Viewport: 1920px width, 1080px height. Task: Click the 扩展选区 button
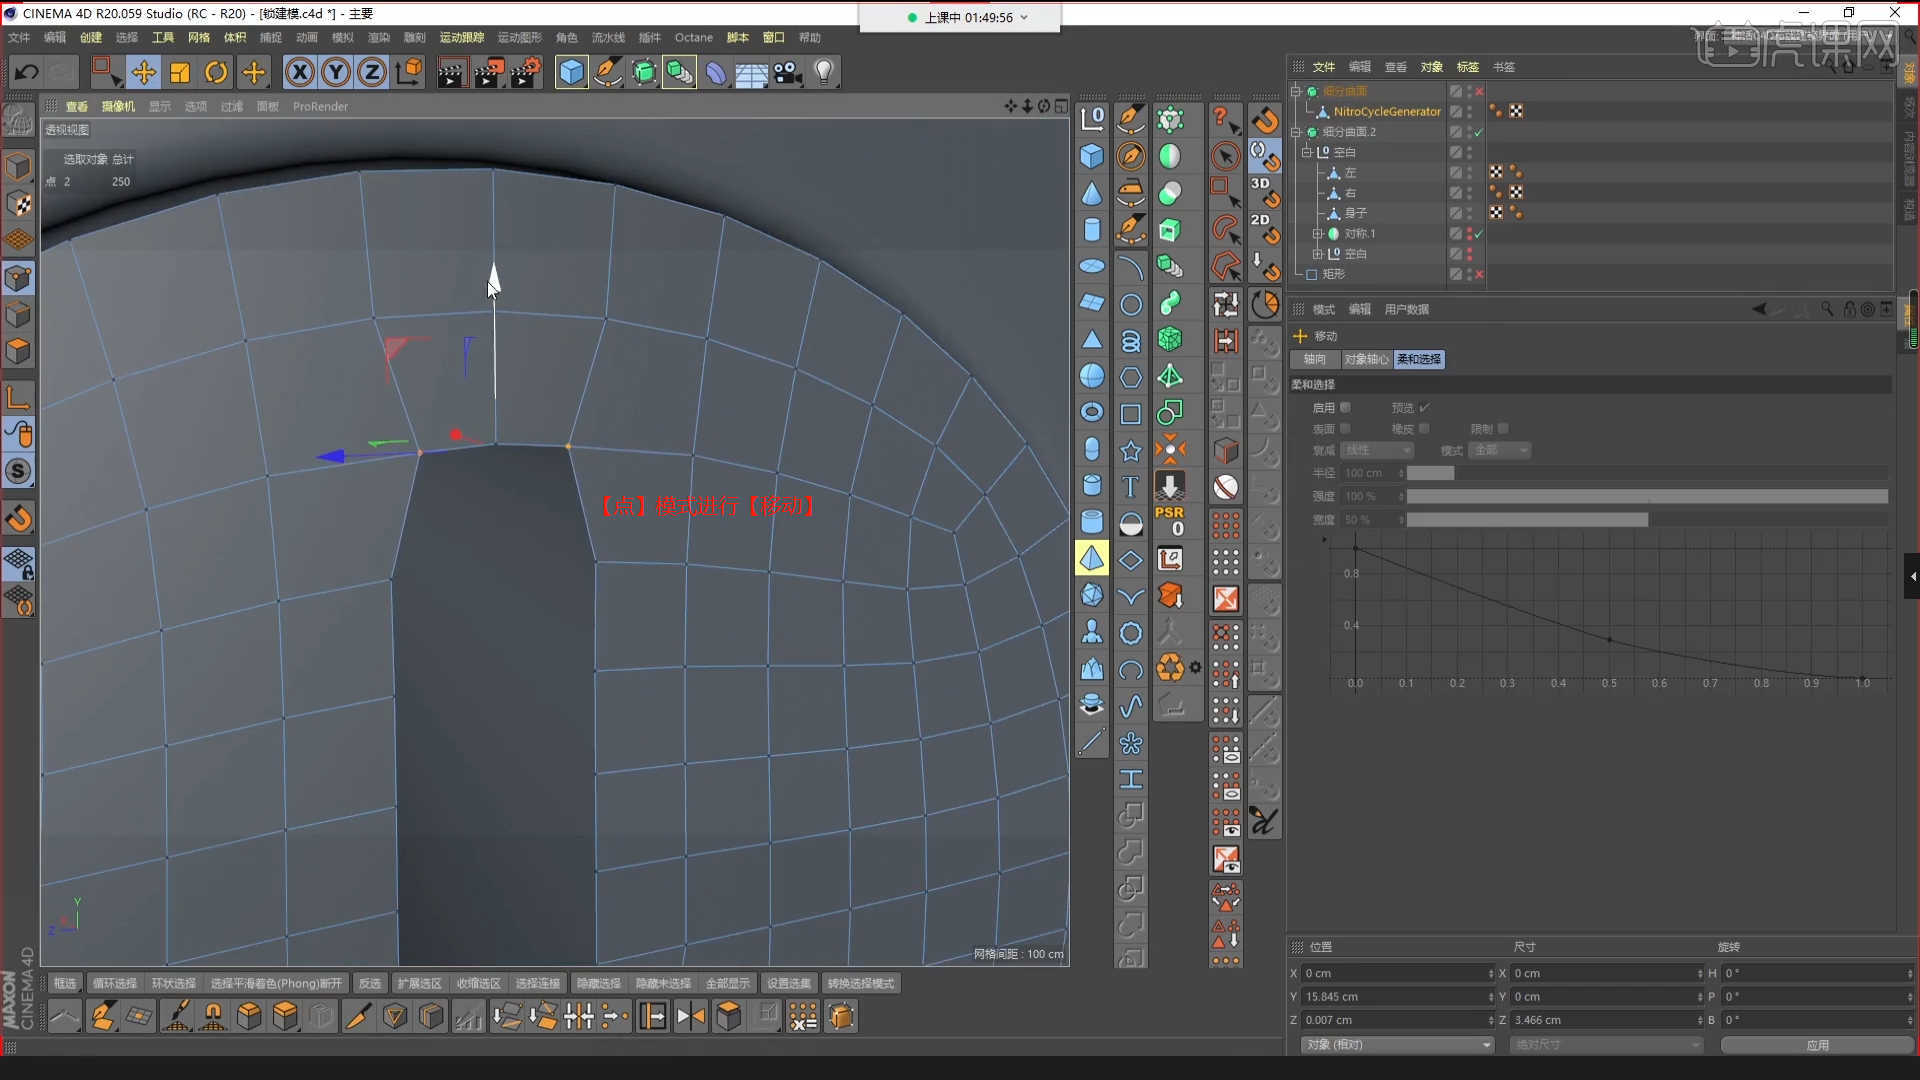coord(419,983)
